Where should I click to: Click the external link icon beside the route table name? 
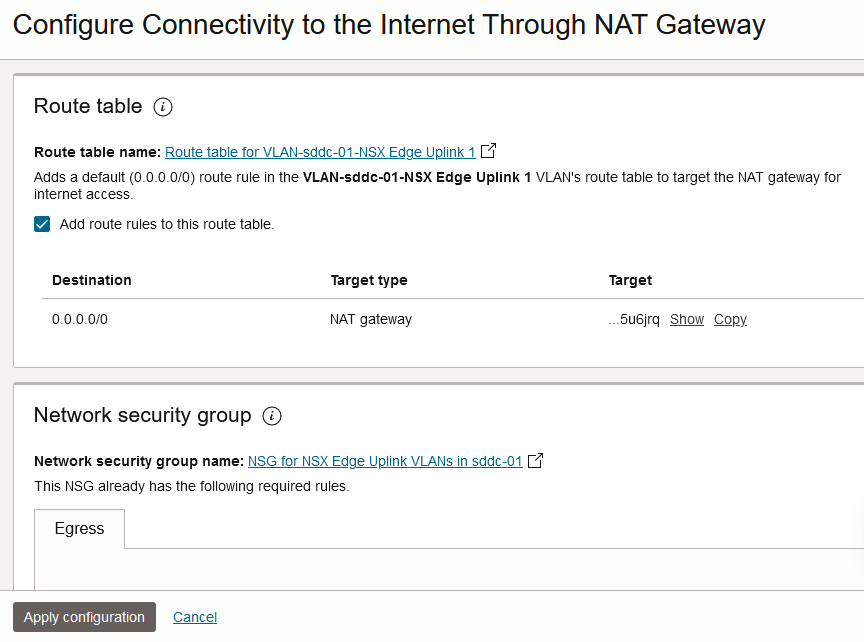click(x=487, y=150)
